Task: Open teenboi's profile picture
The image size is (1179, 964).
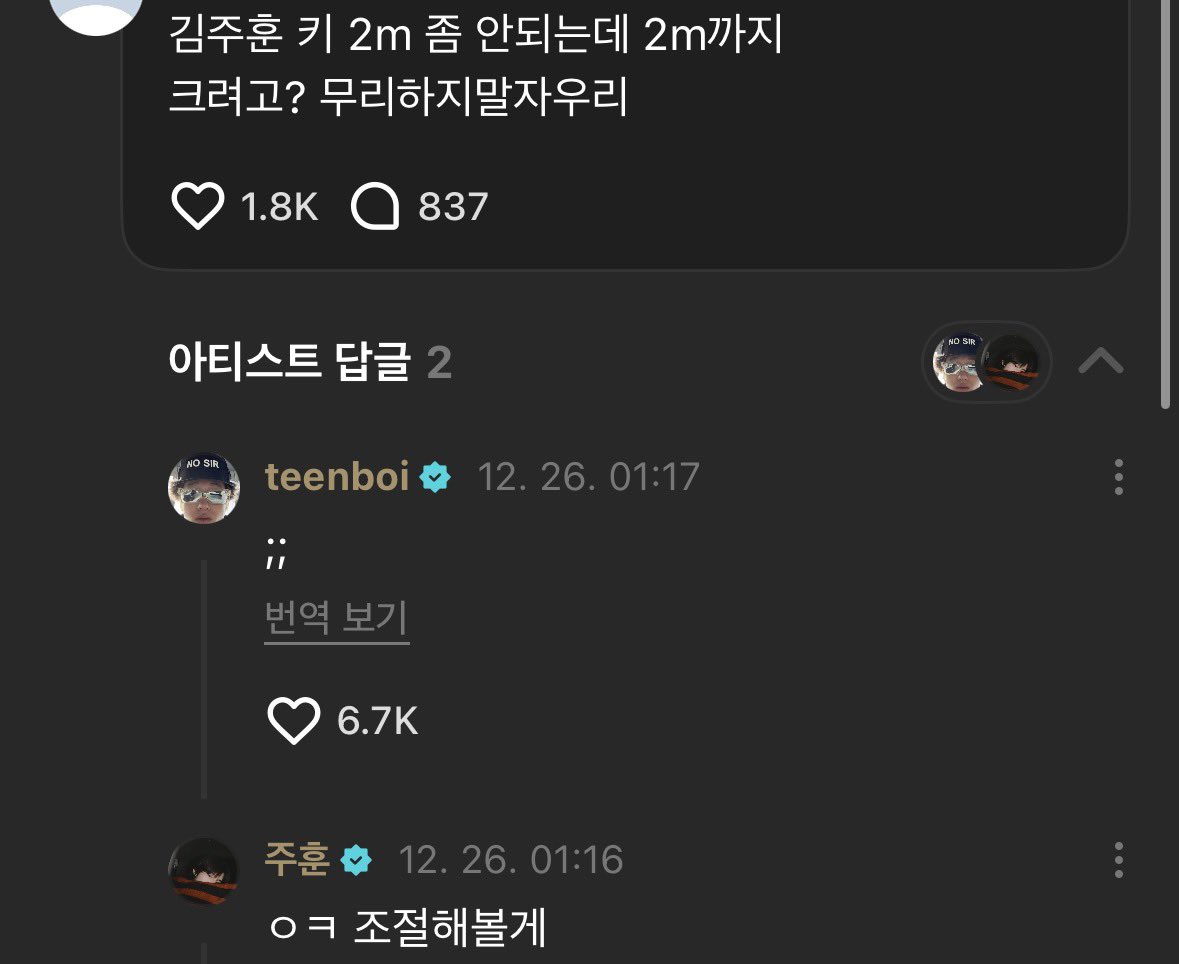Action: [204, 487]
